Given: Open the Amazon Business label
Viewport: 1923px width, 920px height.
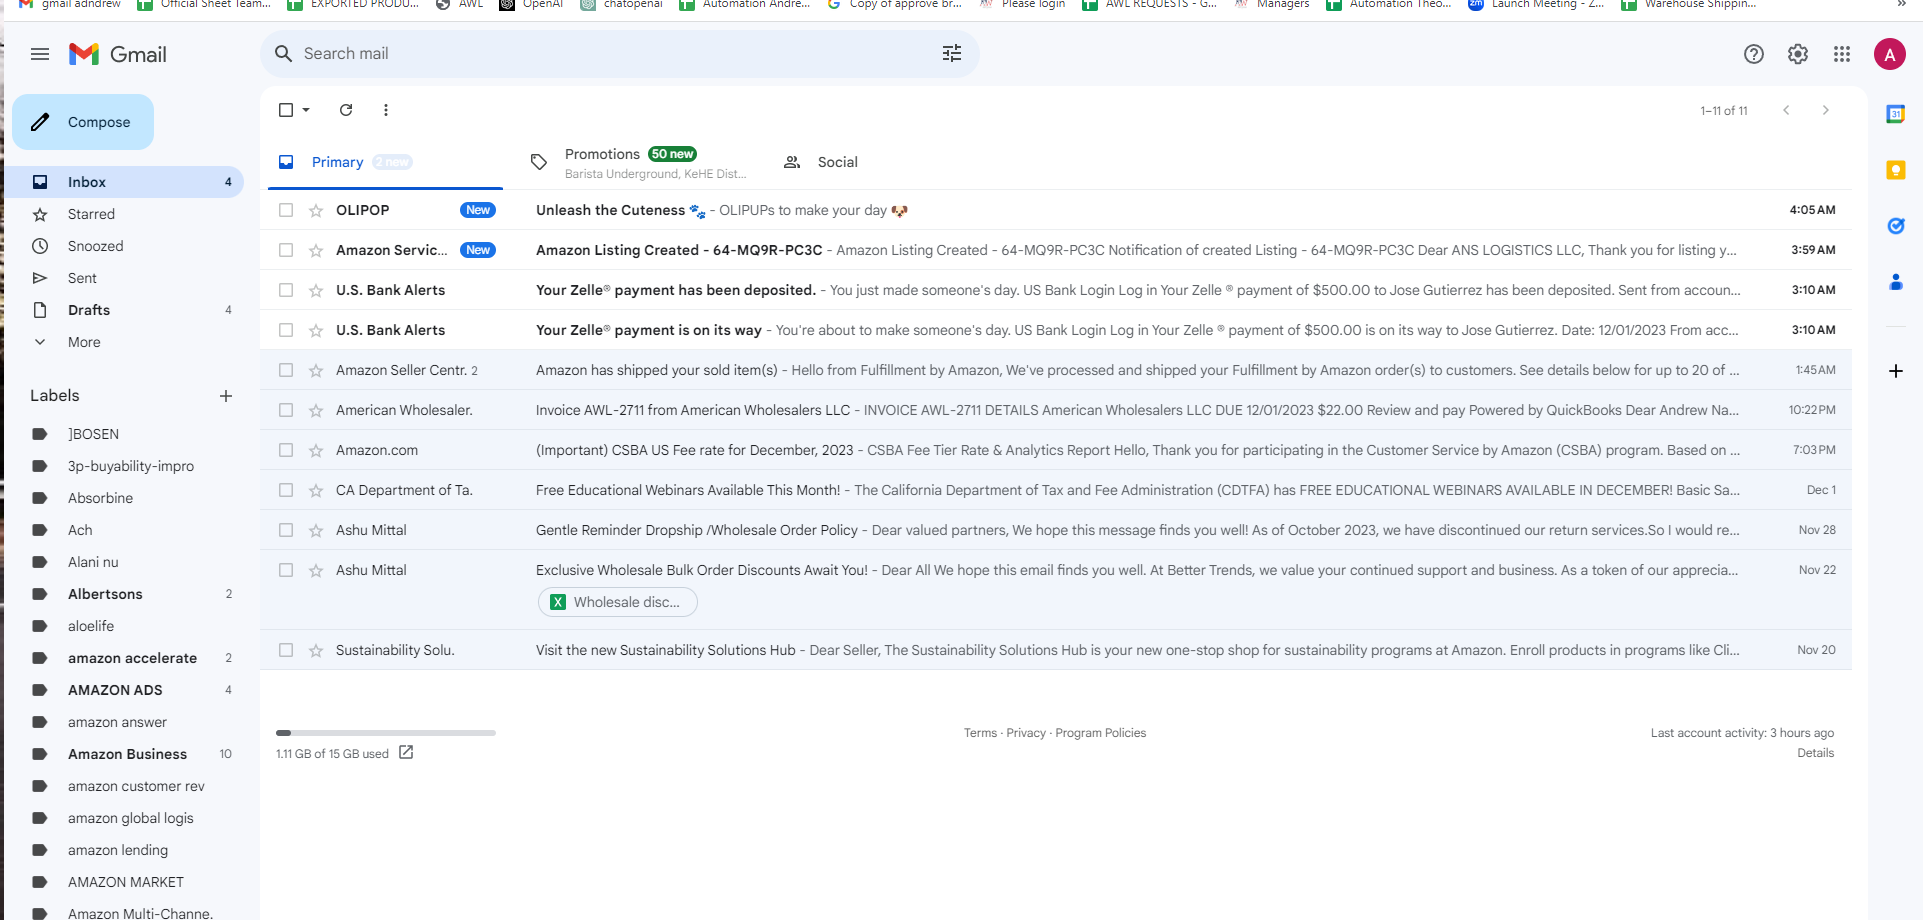Looking at the screenshot, I should pyautogui.click(x=124, y=754).
